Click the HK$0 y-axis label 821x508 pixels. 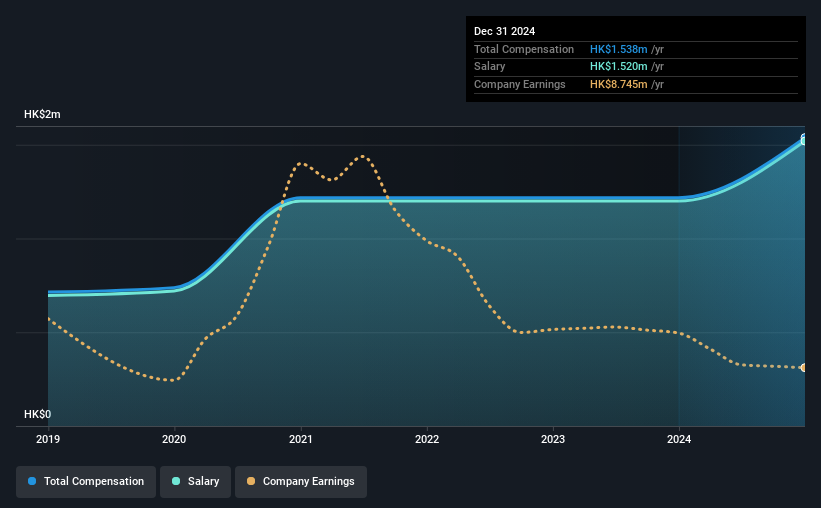point(38,414)
